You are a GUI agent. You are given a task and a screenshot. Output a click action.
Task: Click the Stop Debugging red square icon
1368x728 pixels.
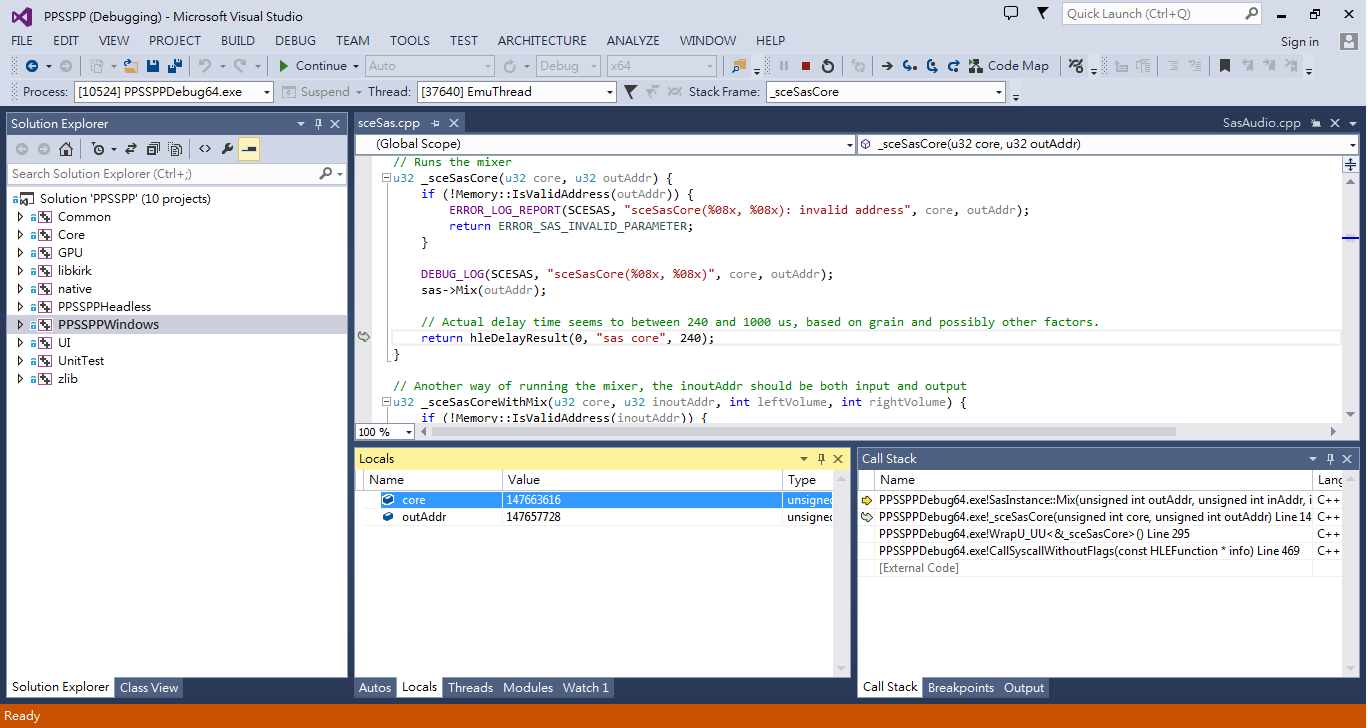(x=806, y=66)
